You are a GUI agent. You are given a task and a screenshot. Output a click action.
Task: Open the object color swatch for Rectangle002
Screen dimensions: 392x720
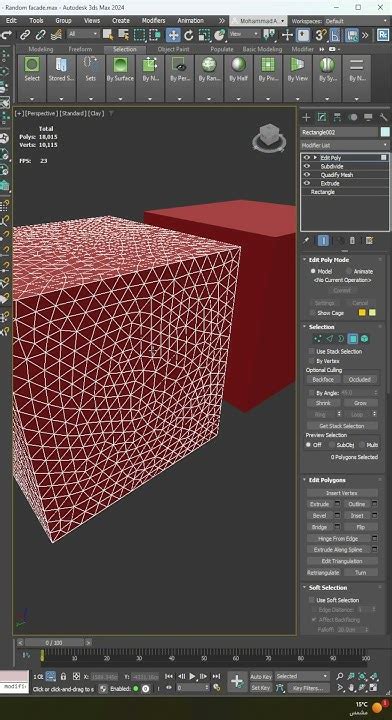(x=385, y=132)
